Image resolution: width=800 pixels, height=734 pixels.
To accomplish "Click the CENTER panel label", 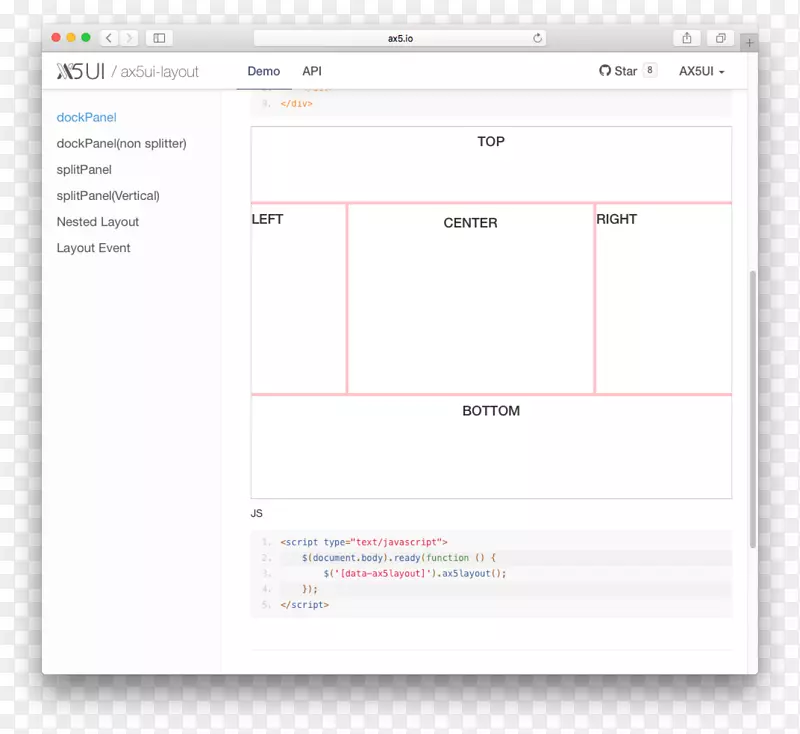I will point(470,223).
